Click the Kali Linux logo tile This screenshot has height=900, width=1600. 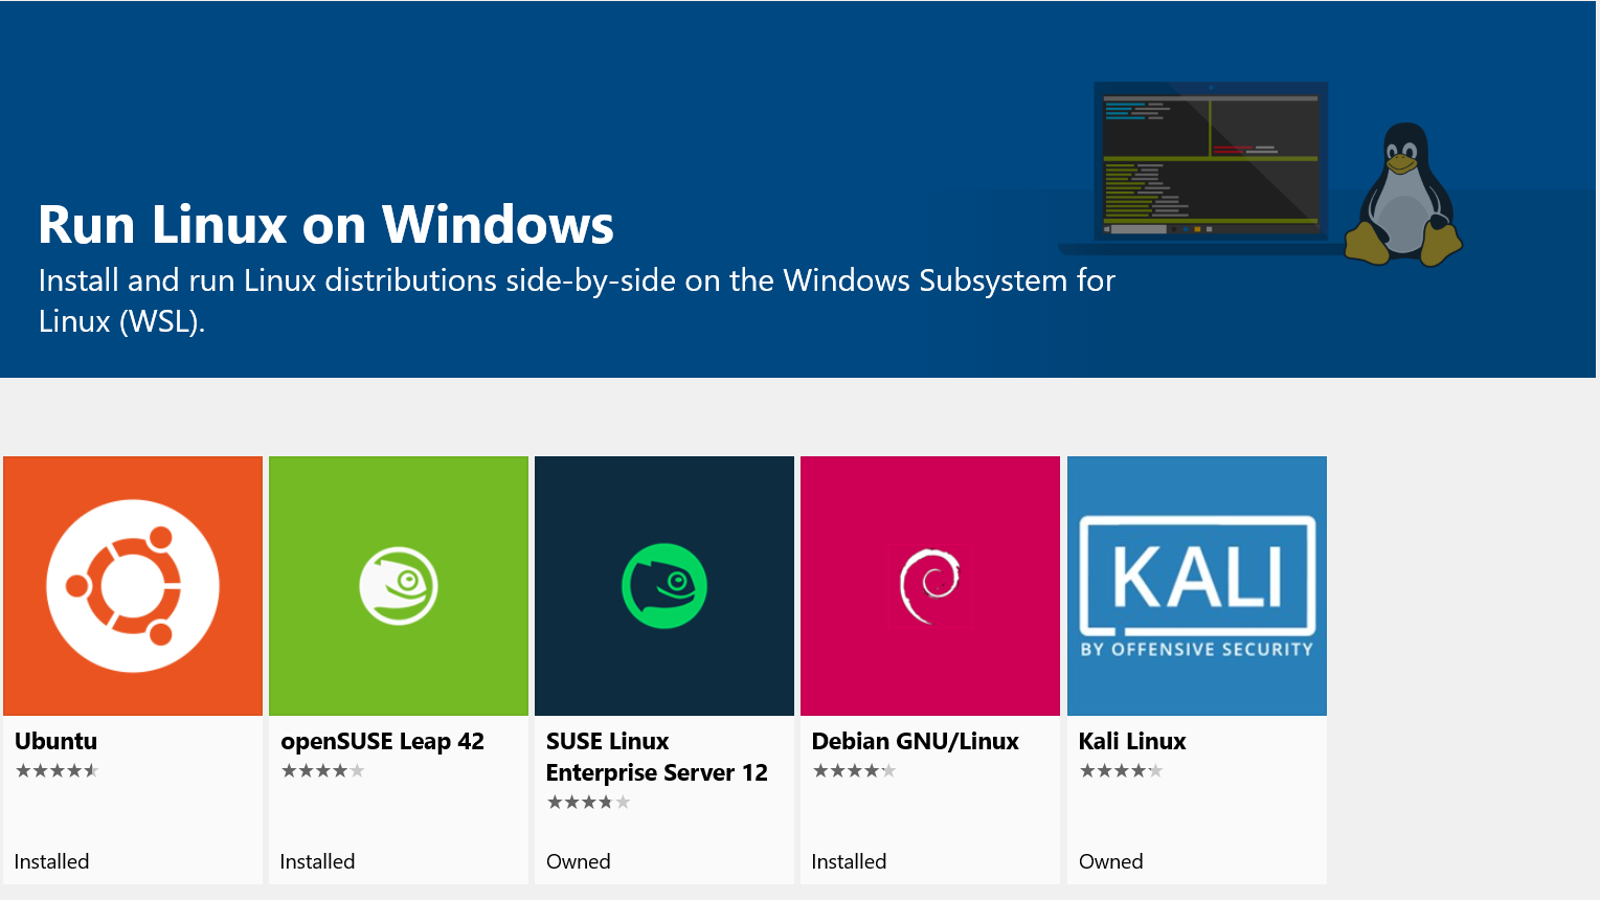1197,586
